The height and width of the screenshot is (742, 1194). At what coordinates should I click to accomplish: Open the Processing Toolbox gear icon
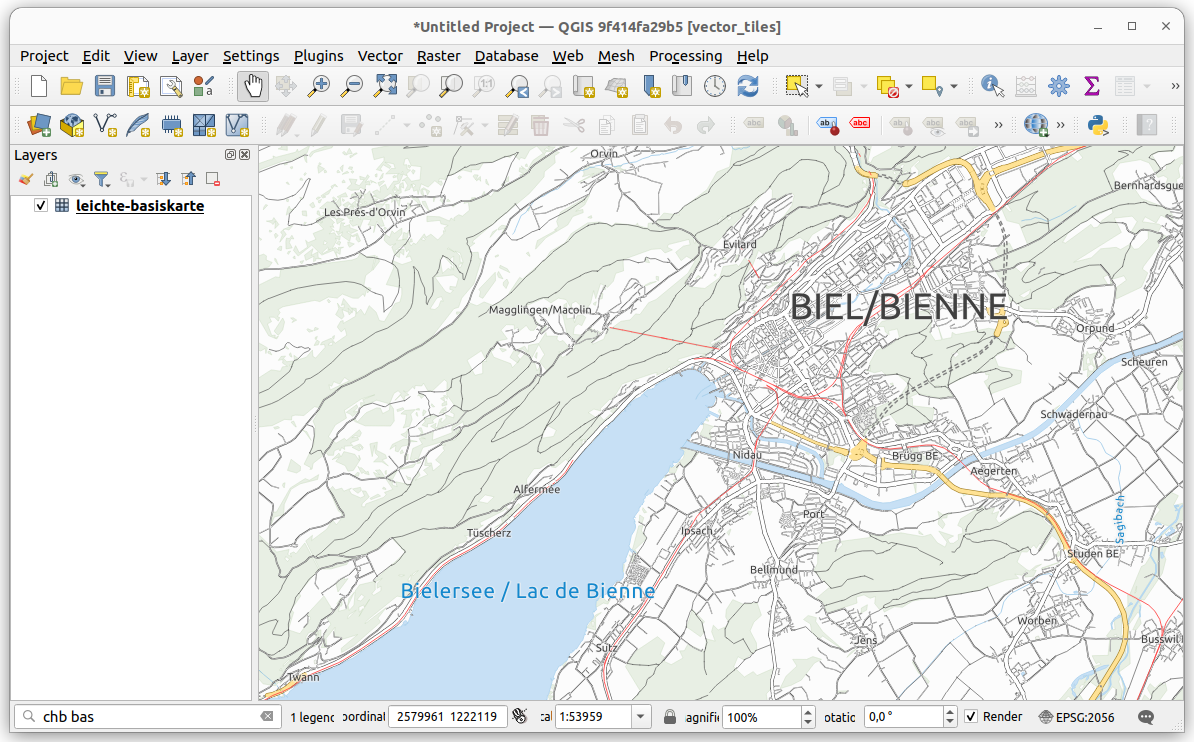tap(1058, 86)
